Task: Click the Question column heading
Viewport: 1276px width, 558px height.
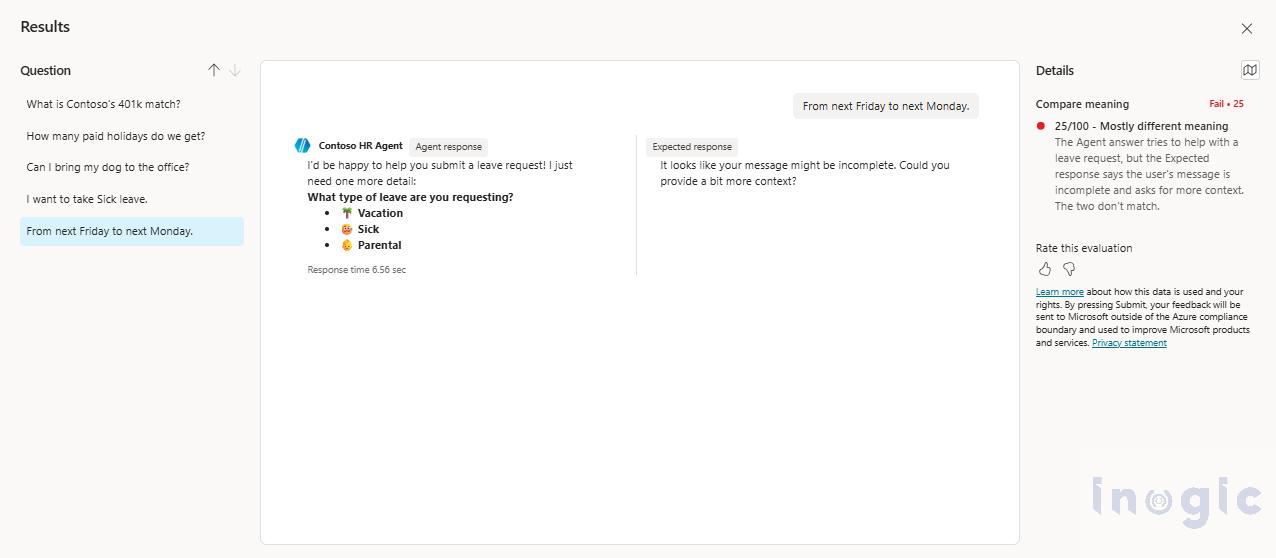Action: (x=46, y=70)
